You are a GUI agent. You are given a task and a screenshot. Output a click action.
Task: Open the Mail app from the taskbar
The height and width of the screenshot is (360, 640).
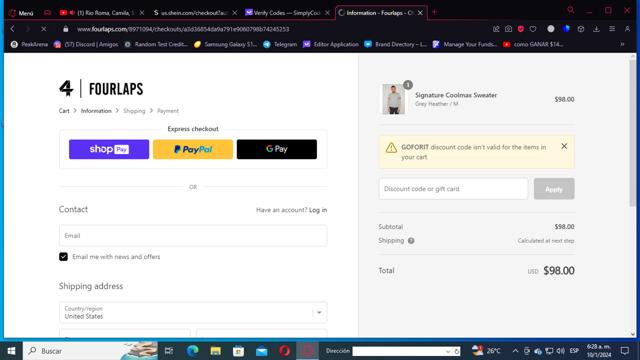(x=262, y=351)
